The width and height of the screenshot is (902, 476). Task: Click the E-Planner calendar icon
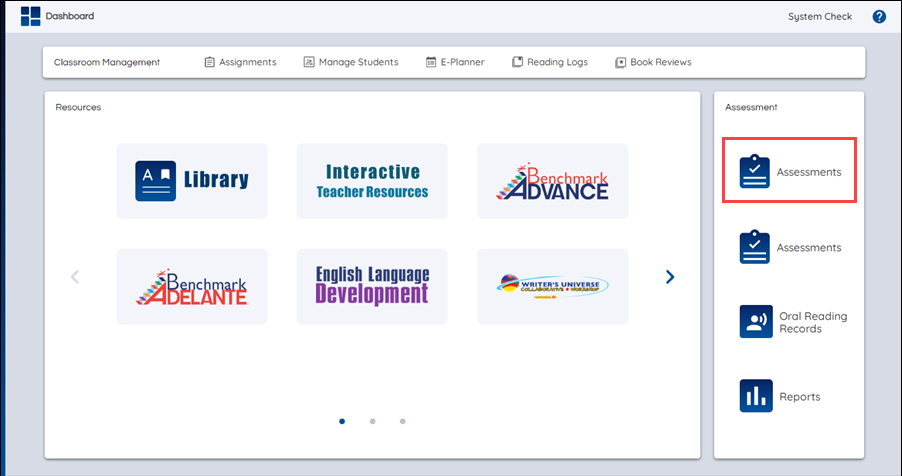click(431, 62)
